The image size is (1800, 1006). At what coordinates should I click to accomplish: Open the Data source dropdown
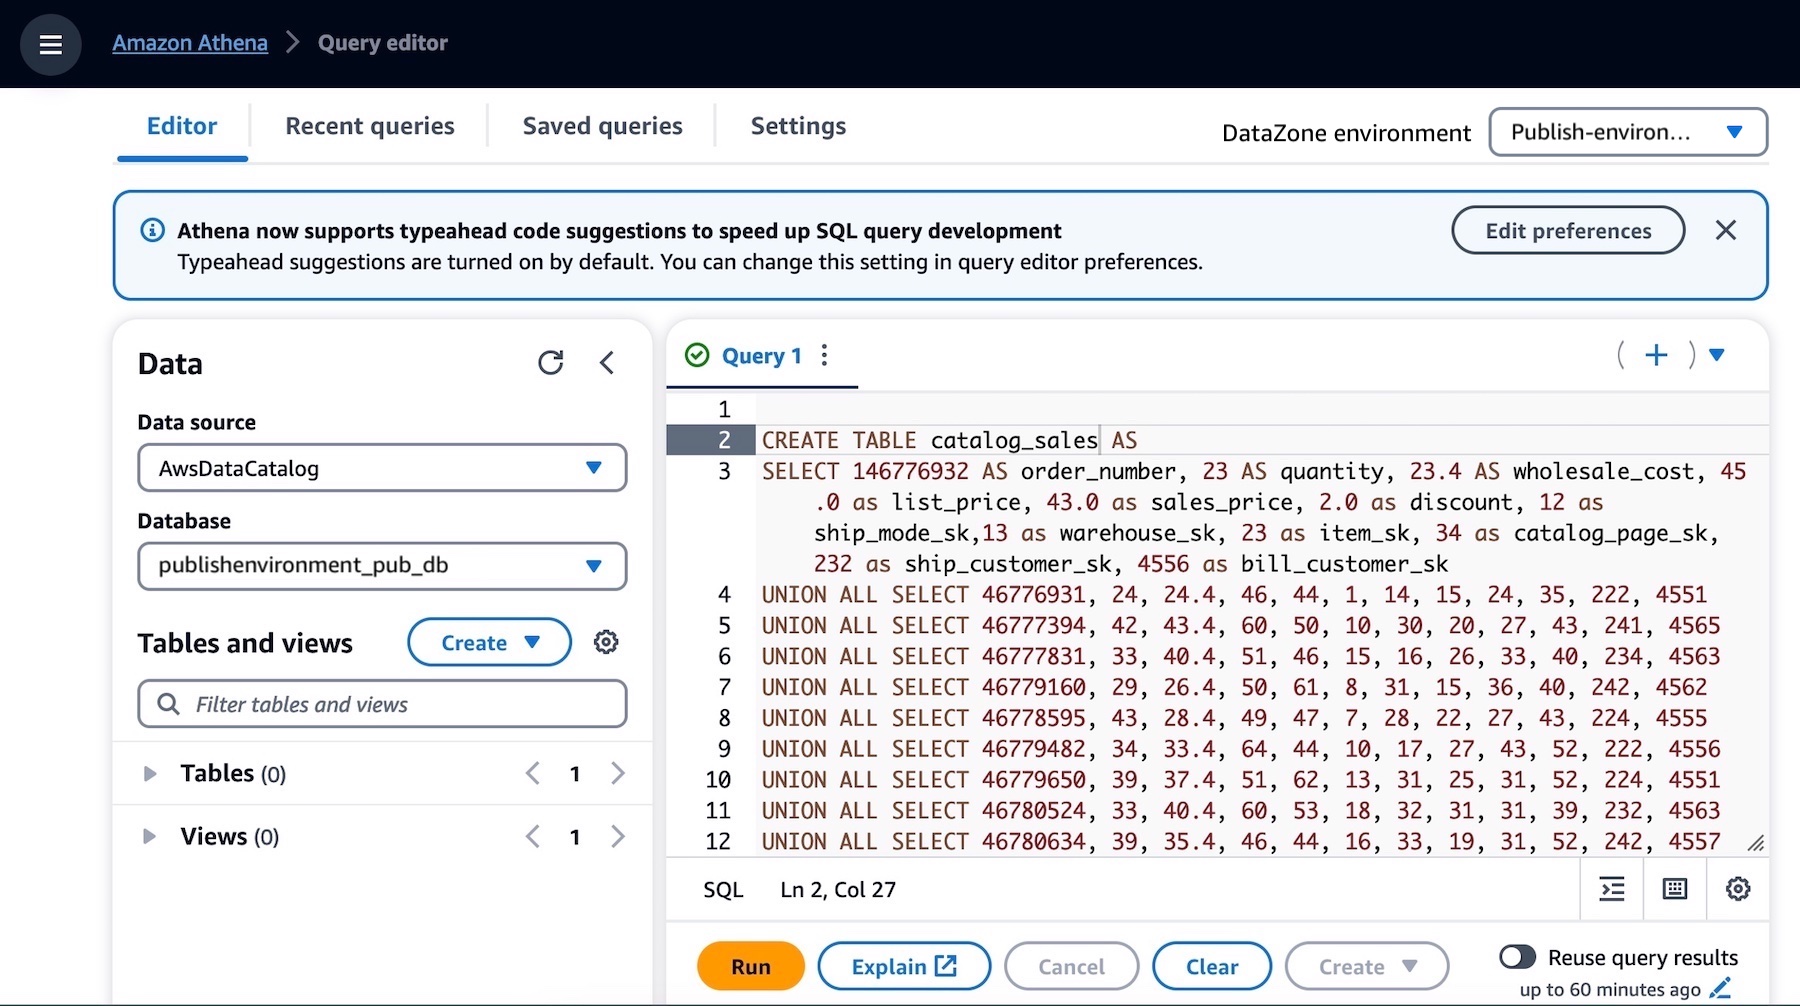tap(382, 468)
